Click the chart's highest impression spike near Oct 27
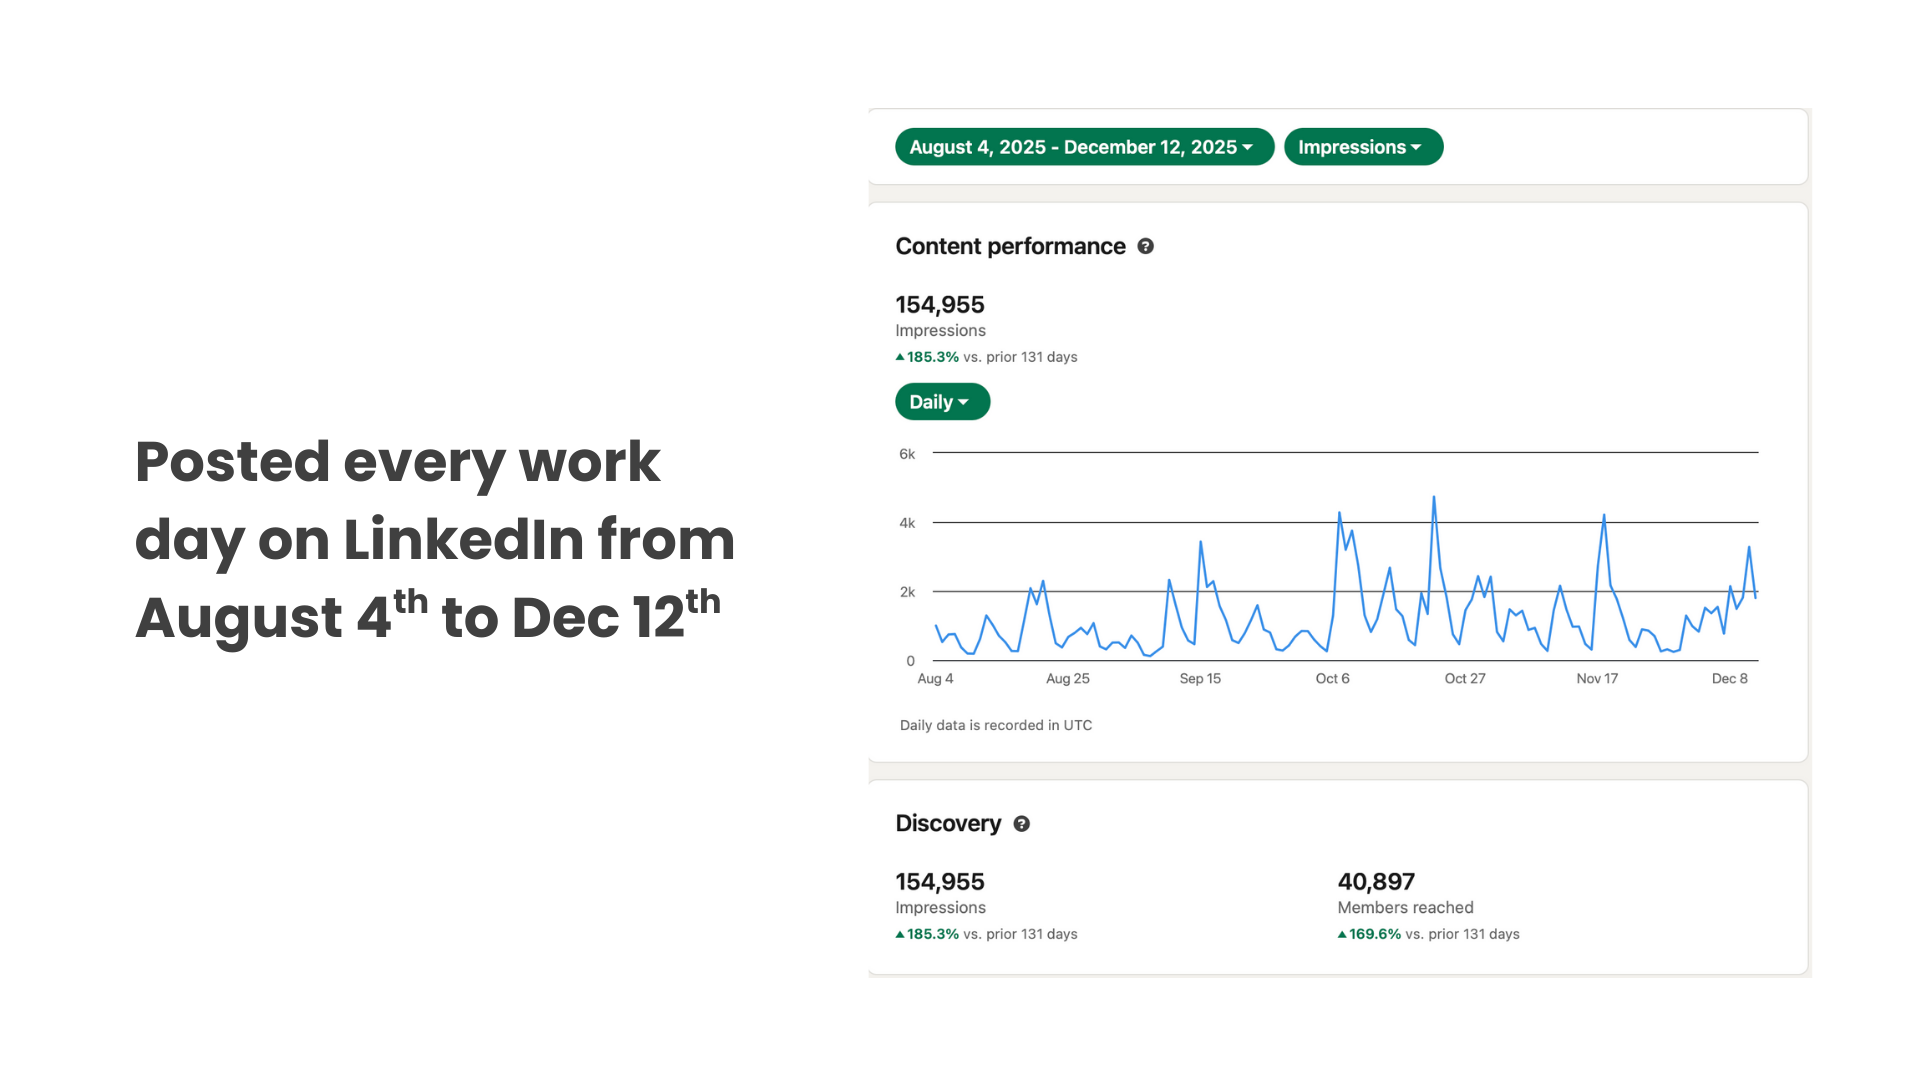The width and height of the screenshot is (1920, 1080). [1434, 496]
